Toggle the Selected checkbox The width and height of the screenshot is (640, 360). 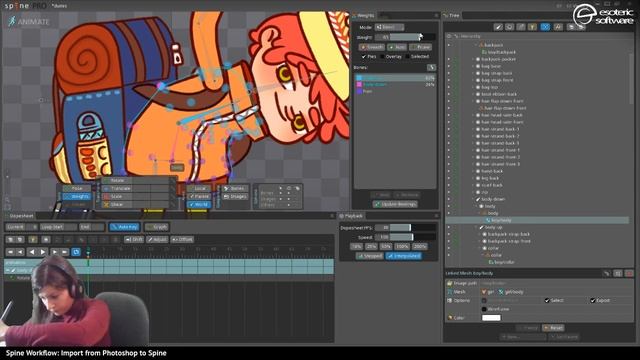pyautogui.click(x=408, y=56)
